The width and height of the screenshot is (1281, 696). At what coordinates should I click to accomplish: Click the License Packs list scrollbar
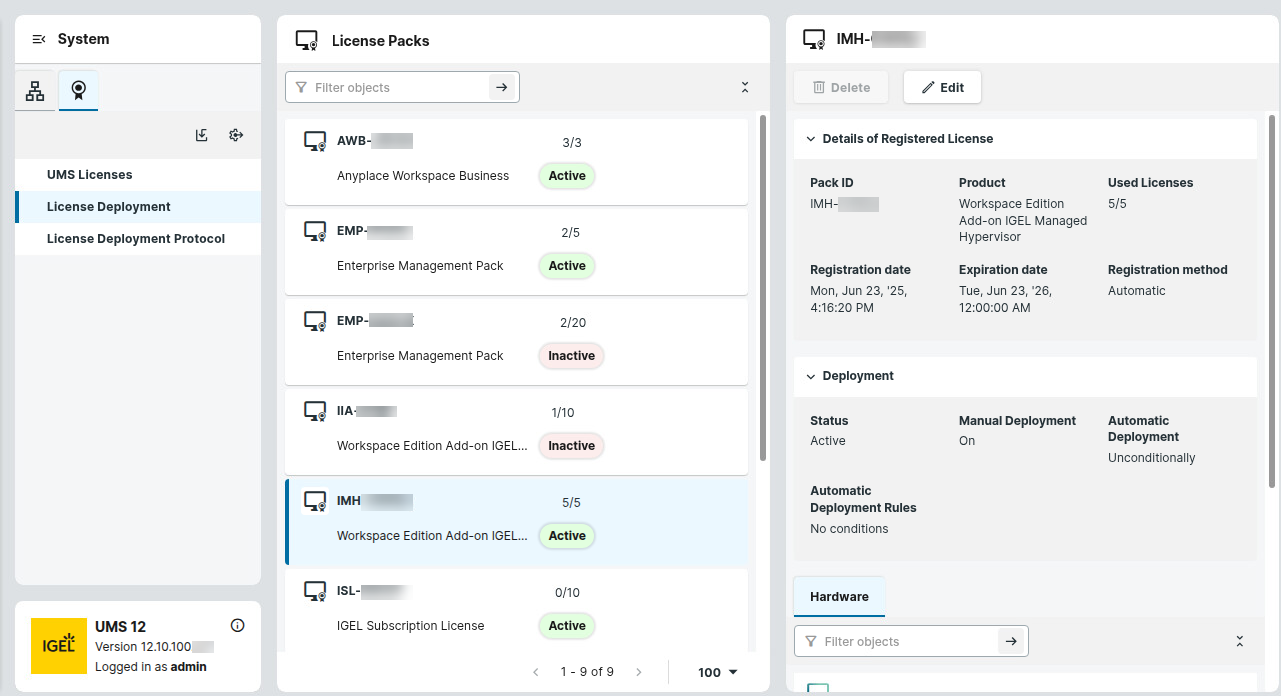tap(763, 288)
